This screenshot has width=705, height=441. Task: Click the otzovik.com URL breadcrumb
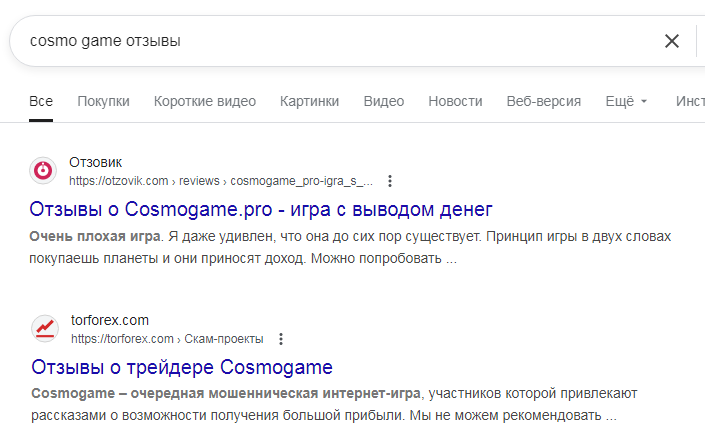click(x=221, y=181)
